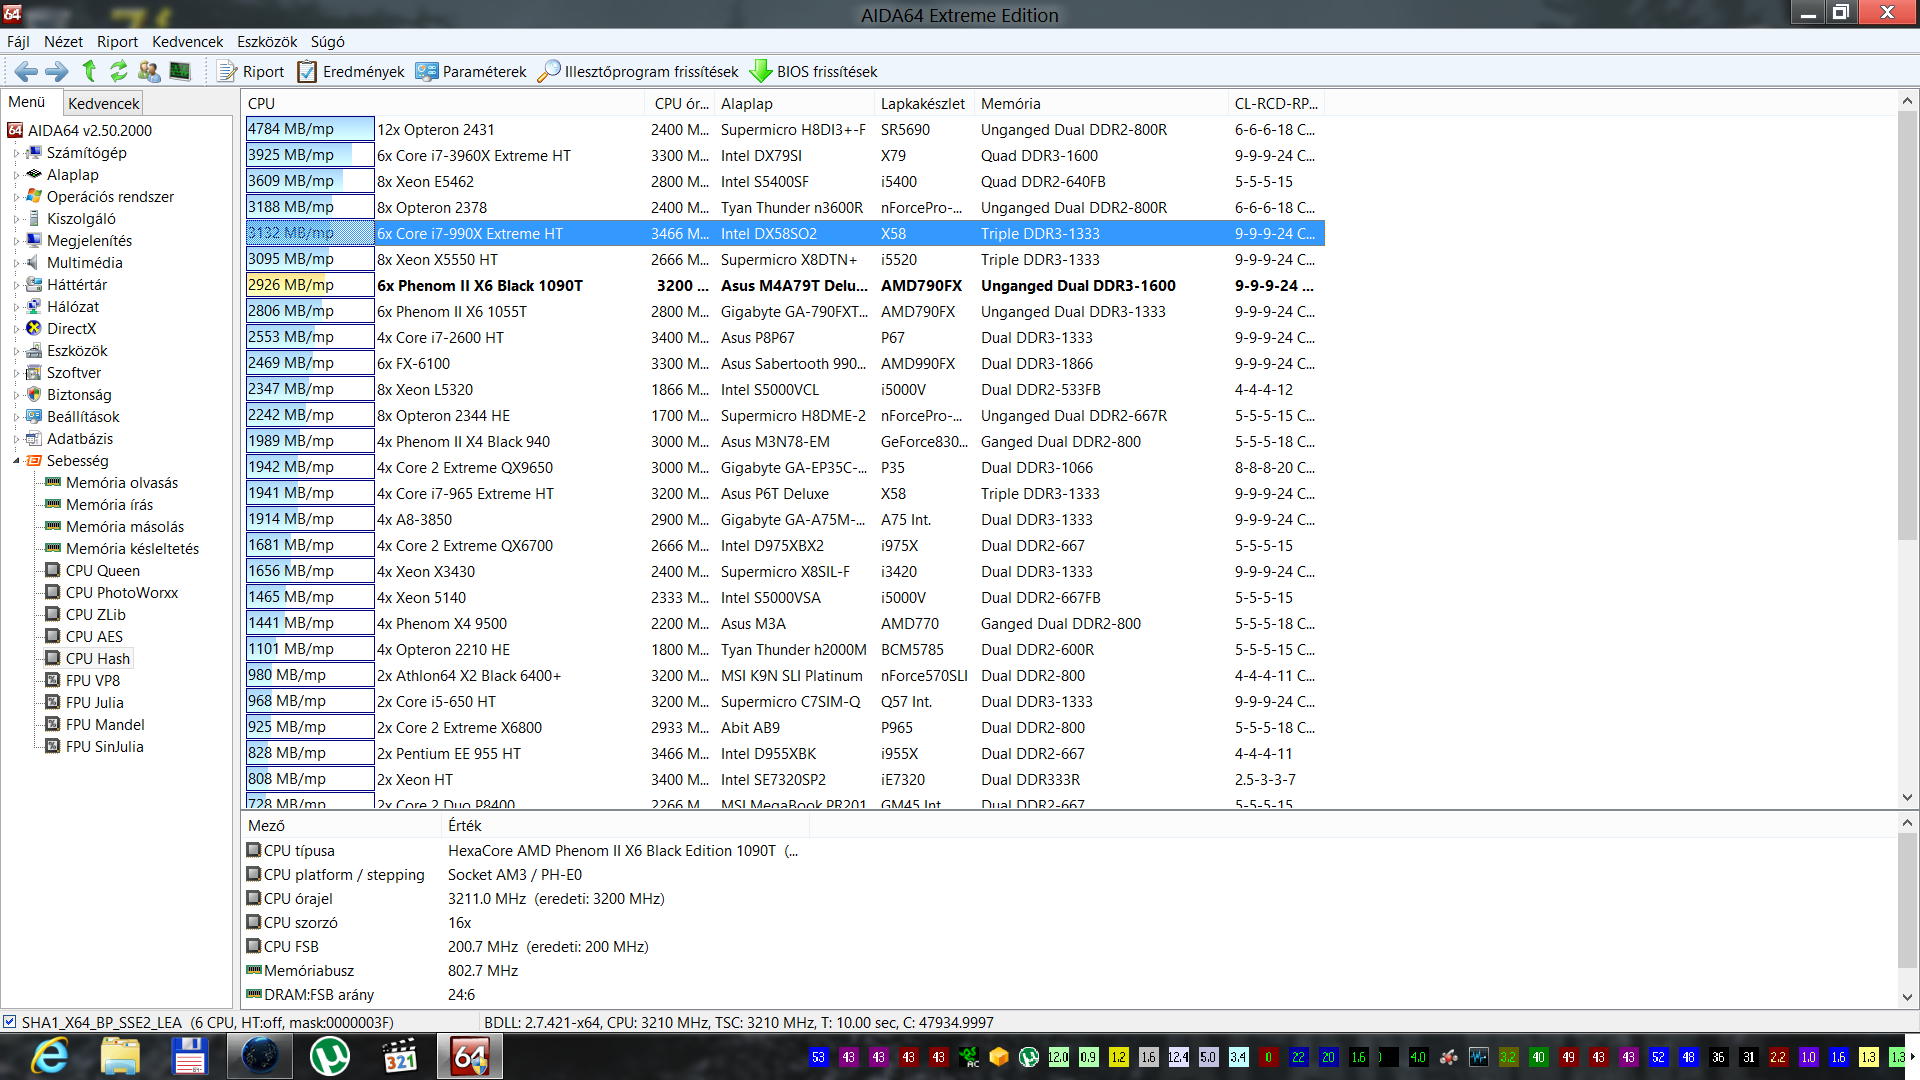Screen dimensions: 1920x1080
Task: Open Internet Explorer from taskbar
Action: pos(50,1057)
